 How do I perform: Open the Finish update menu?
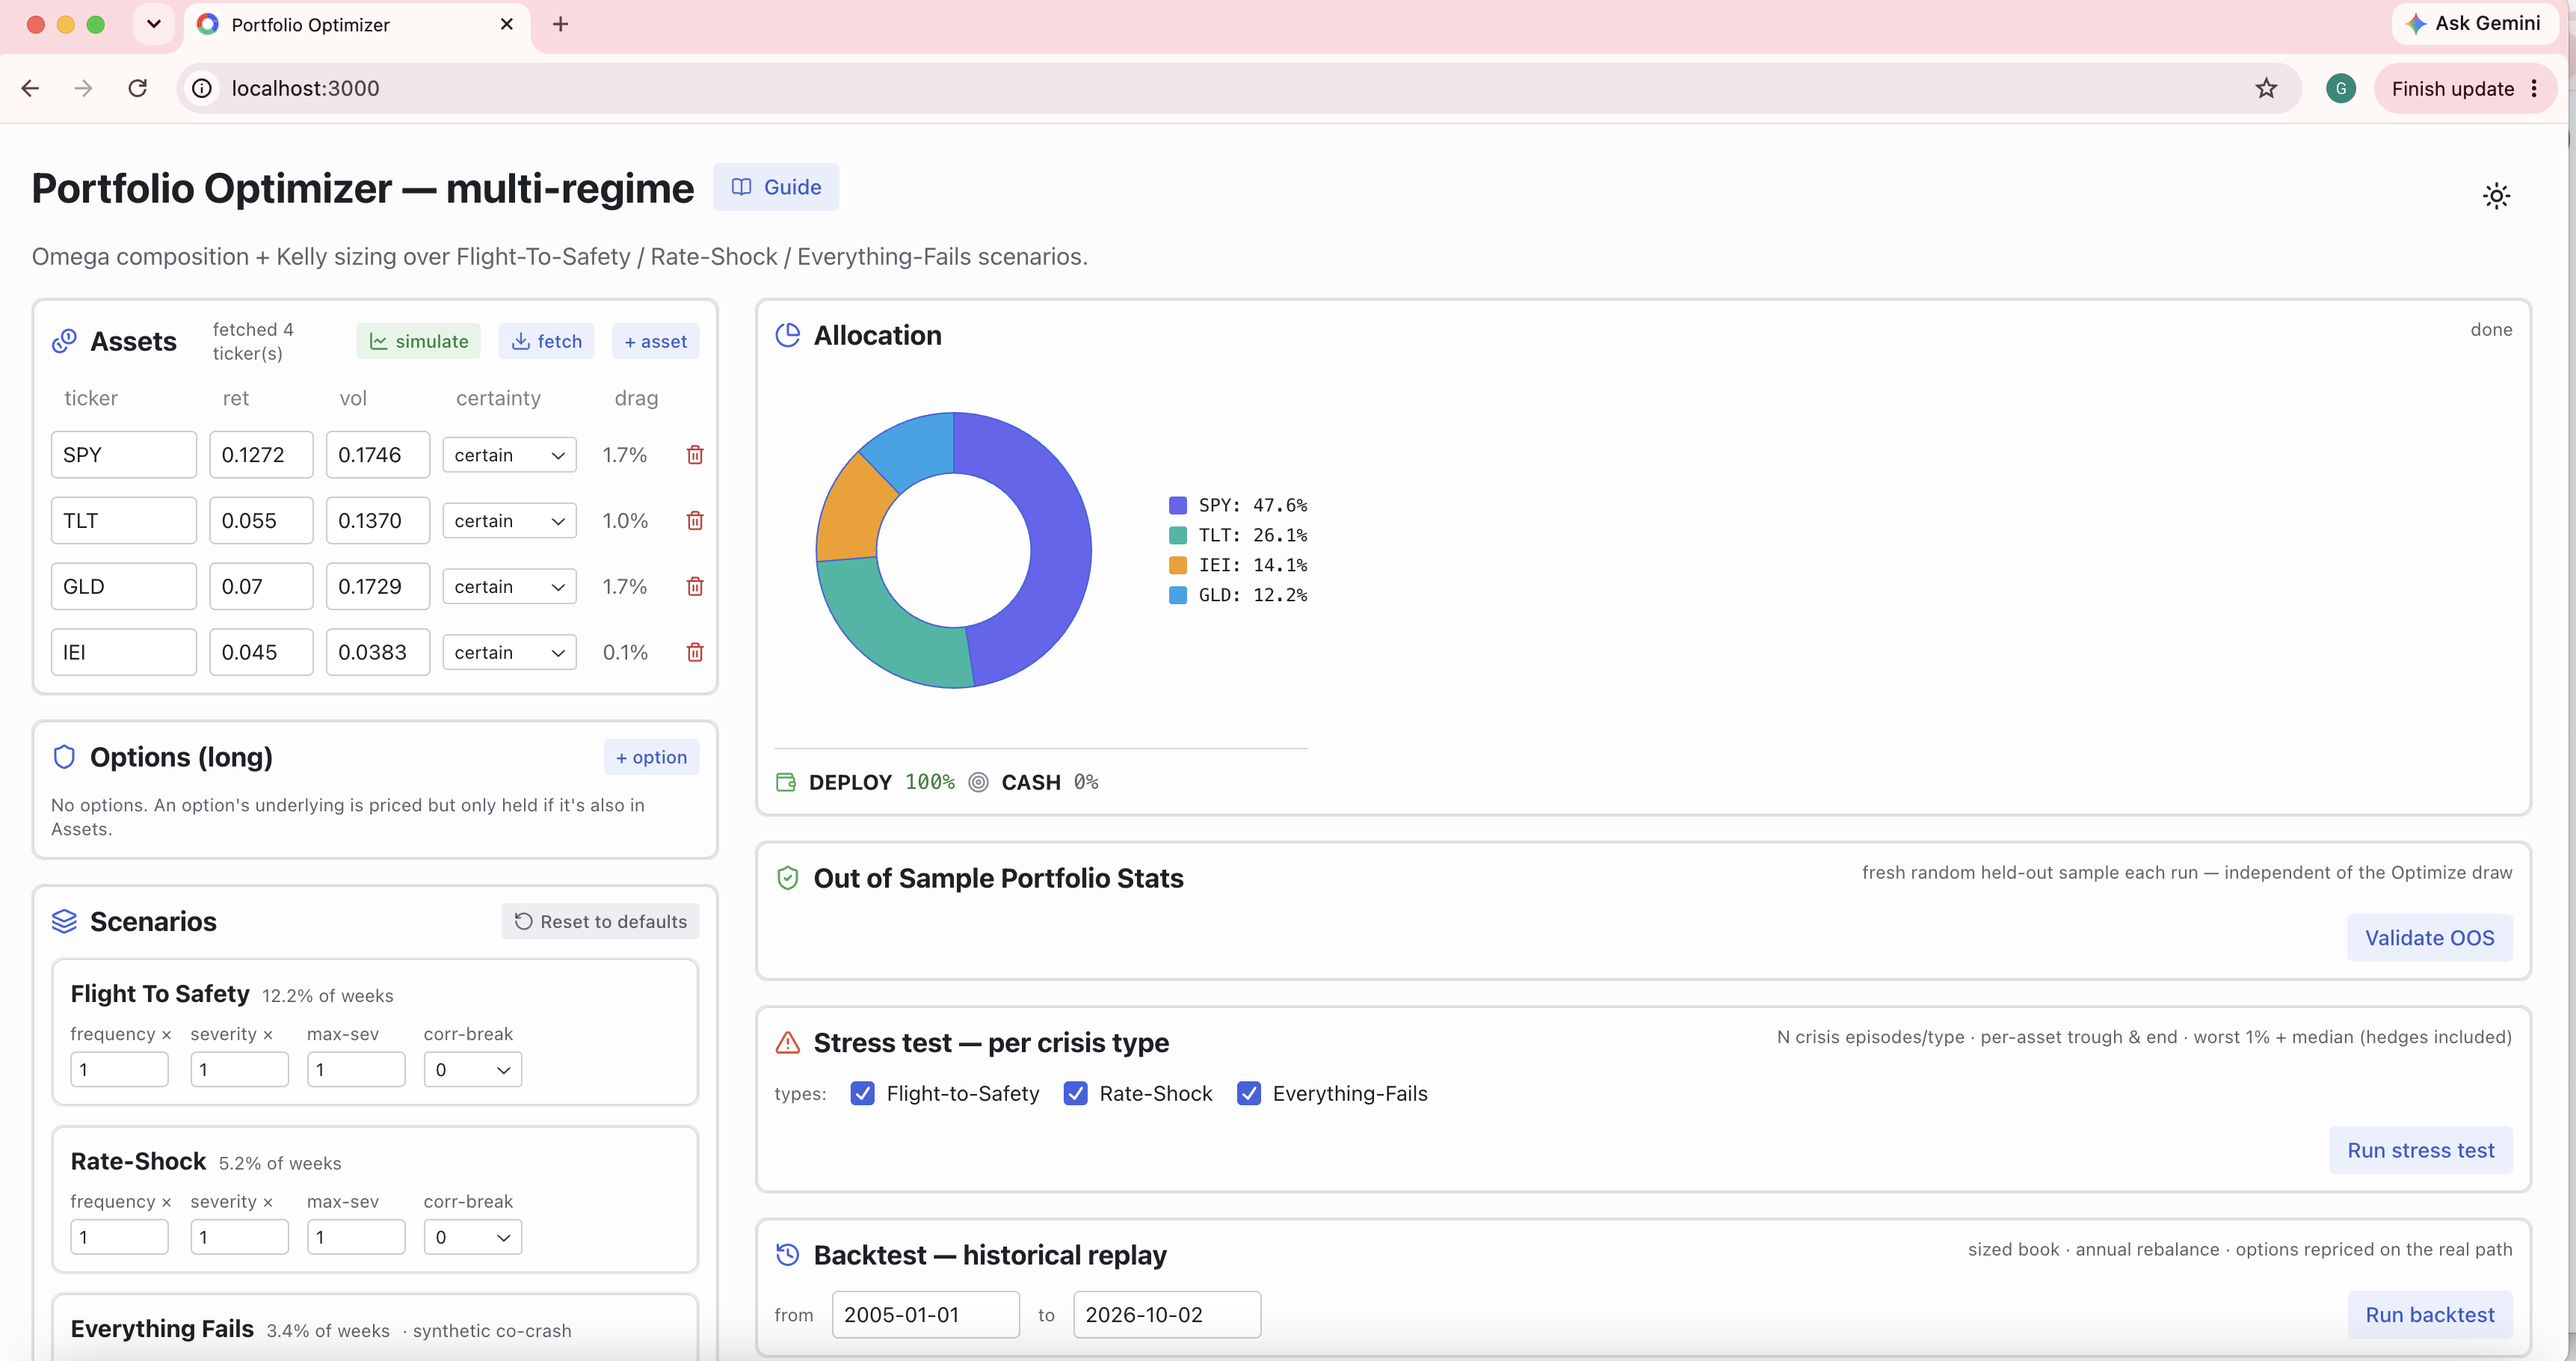(x=2465, y=88)
